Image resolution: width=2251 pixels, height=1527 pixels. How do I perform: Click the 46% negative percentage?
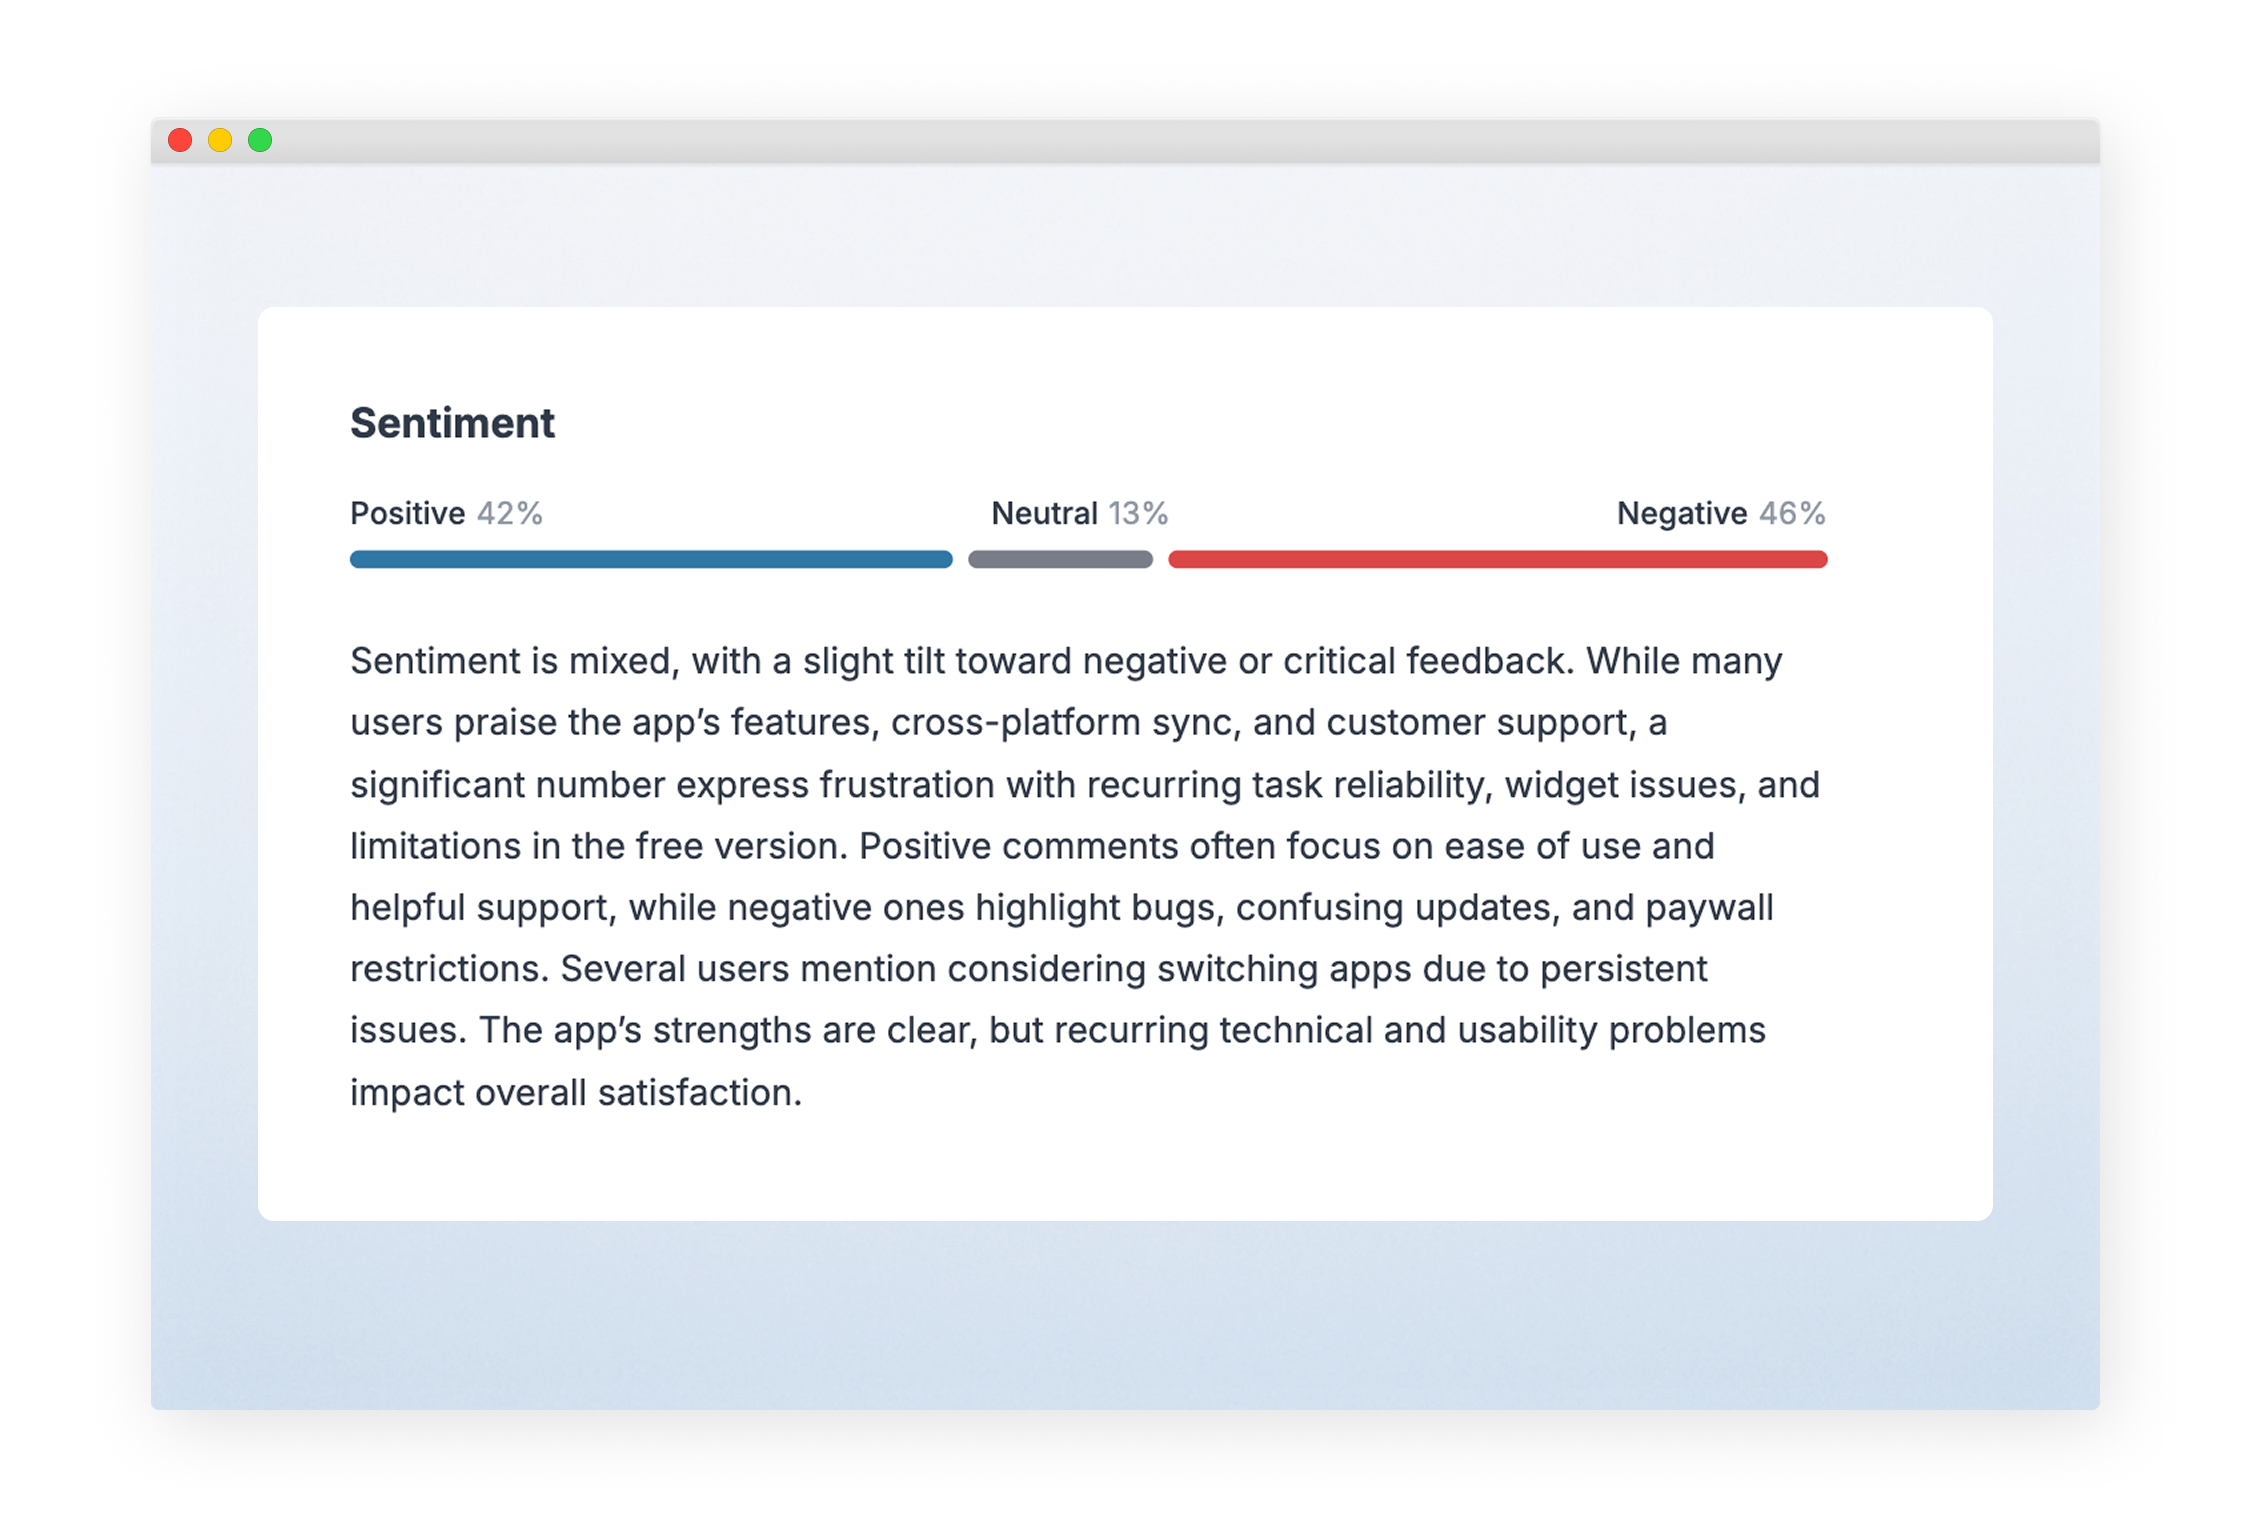coord(1792,513)
